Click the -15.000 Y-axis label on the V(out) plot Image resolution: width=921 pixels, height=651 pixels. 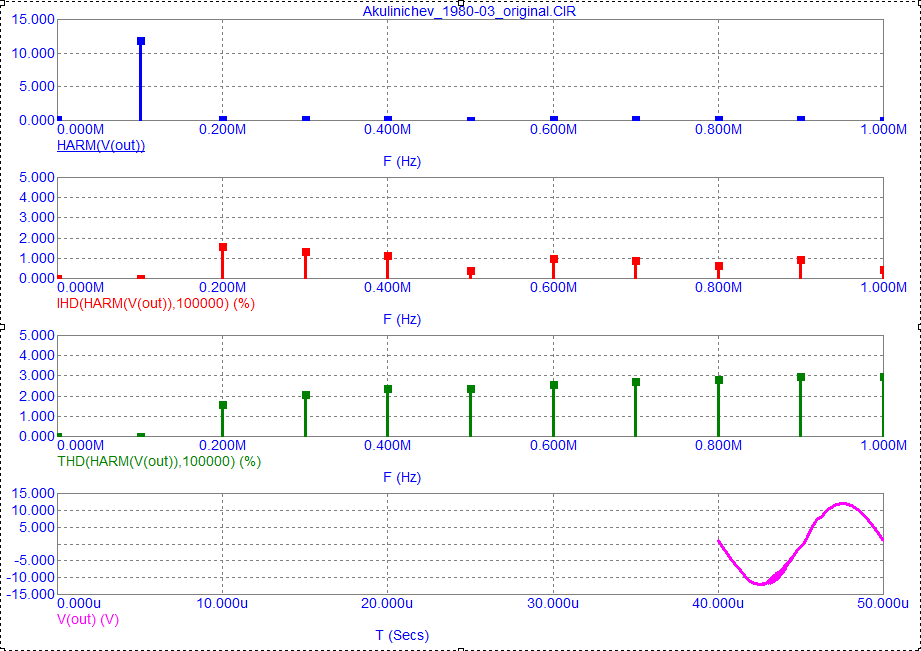click(31, 594)
